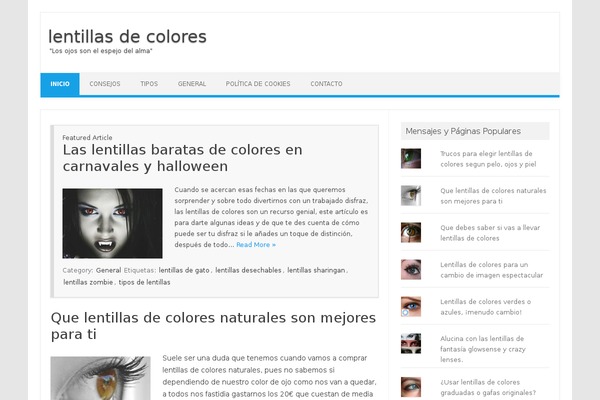600x400 pixels.
Task: Open Política de Cookies page
Action: coord(258,84)
